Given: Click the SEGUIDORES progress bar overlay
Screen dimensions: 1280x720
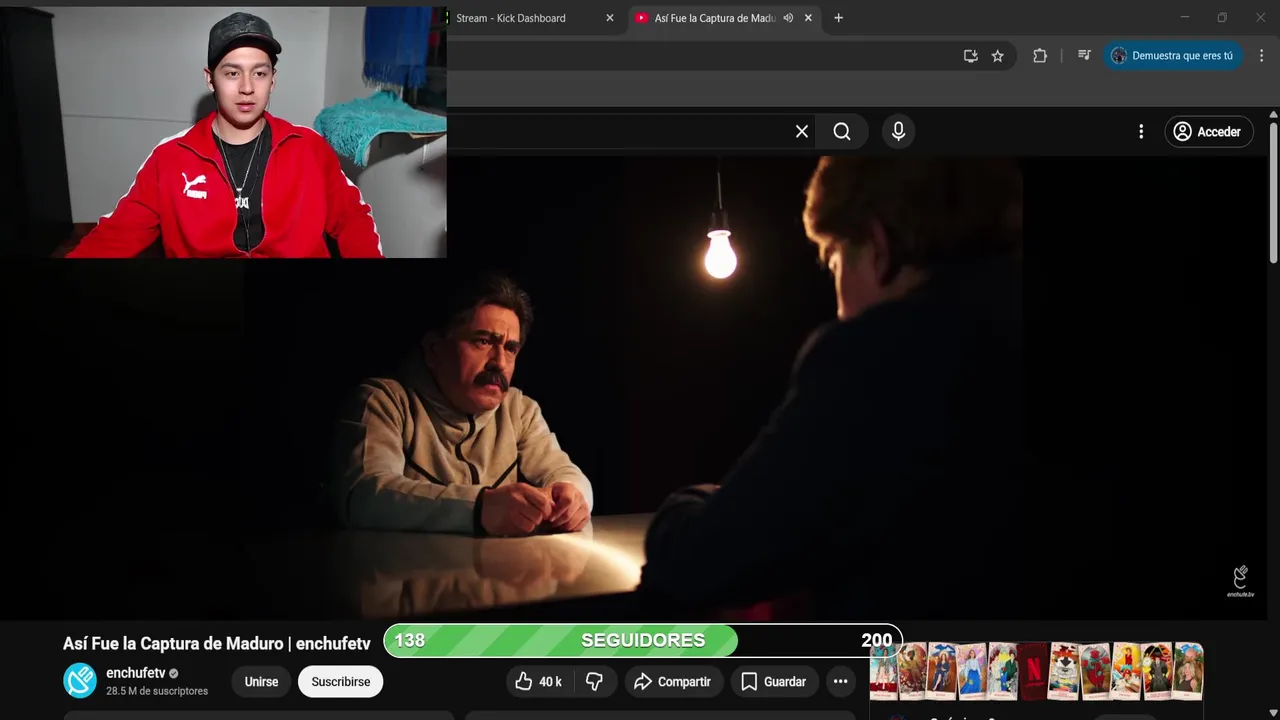Looking at the screenshot, I should 643,641.
